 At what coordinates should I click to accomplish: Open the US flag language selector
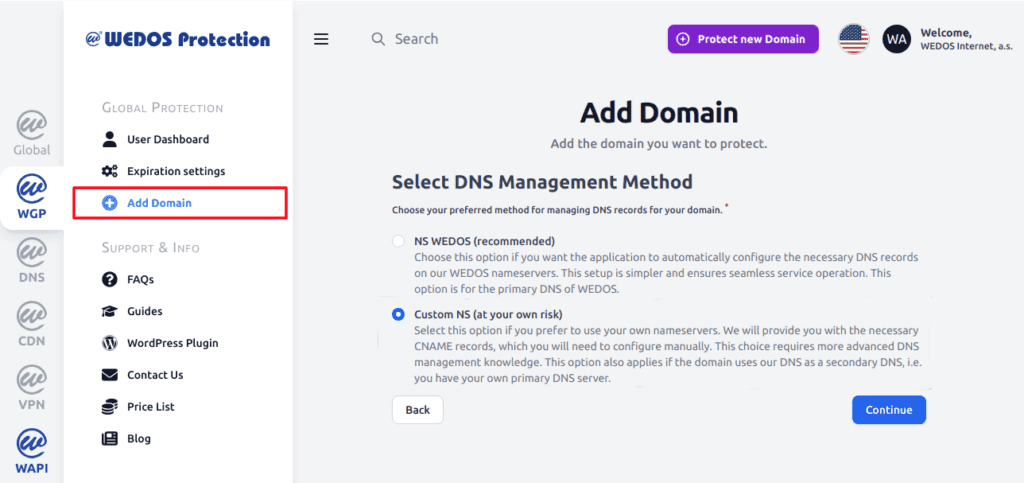tap(854, 39)
